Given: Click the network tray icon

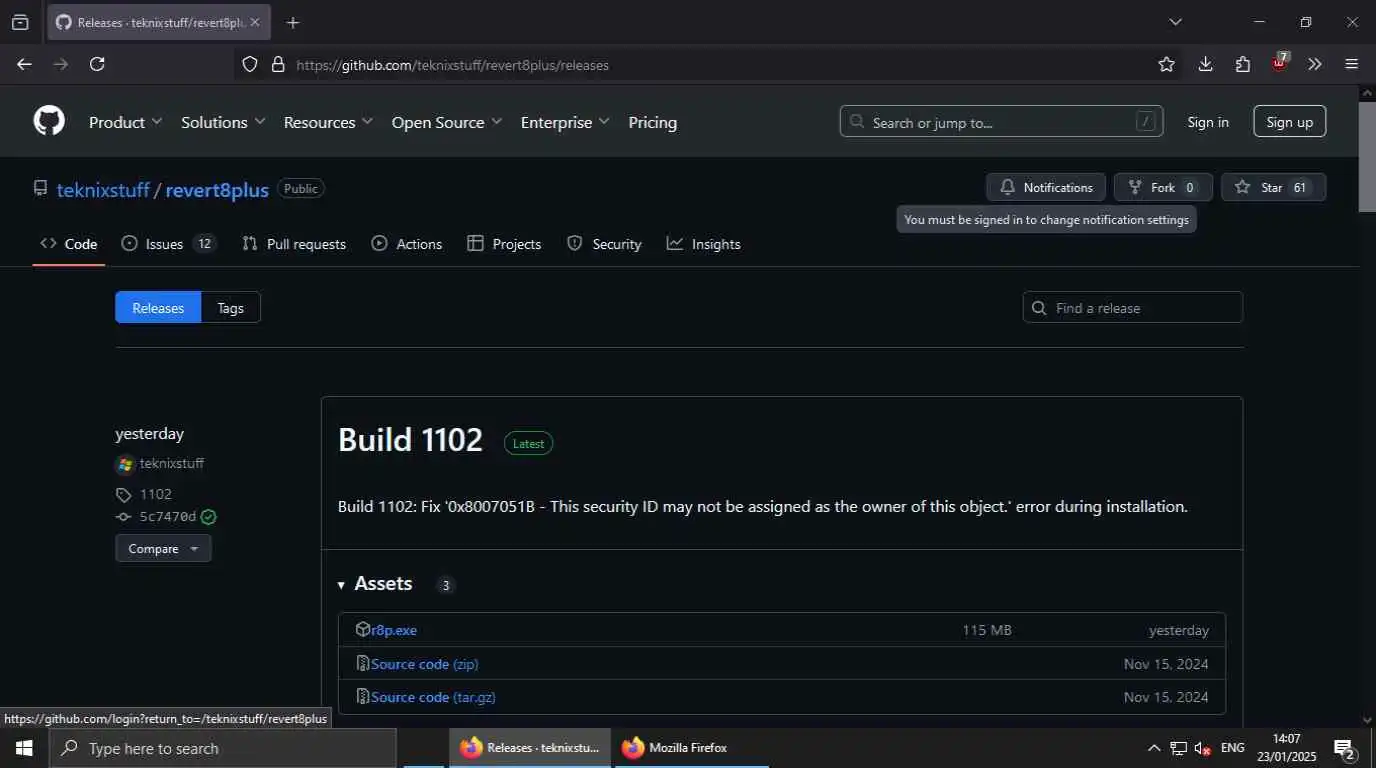Looking at the screenshot, I should [x=1179, y=748].
